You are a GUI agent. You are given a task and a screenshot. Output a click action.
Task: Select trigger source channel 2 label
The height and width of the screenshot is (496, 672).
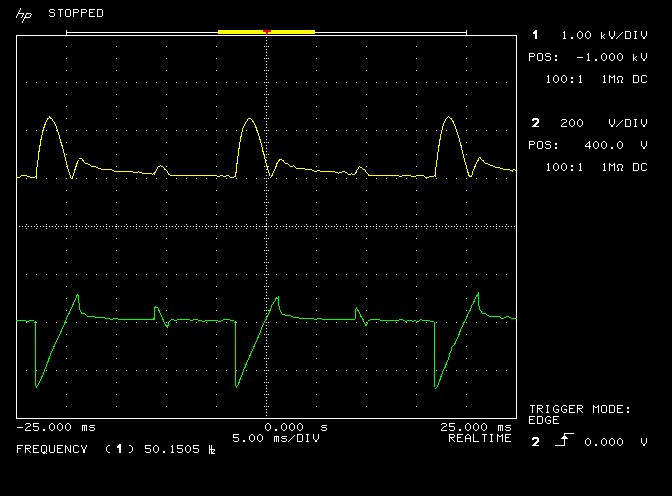pos(536,442)
